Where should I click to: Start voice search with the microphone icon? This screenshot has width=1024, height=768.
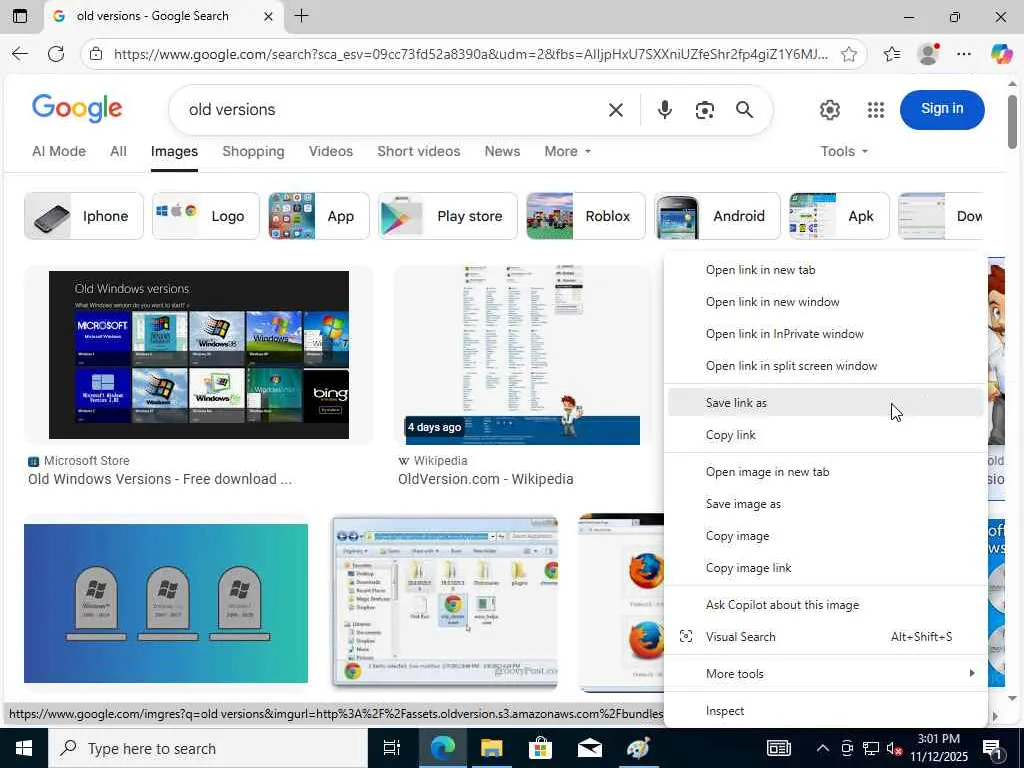point(665,110)
